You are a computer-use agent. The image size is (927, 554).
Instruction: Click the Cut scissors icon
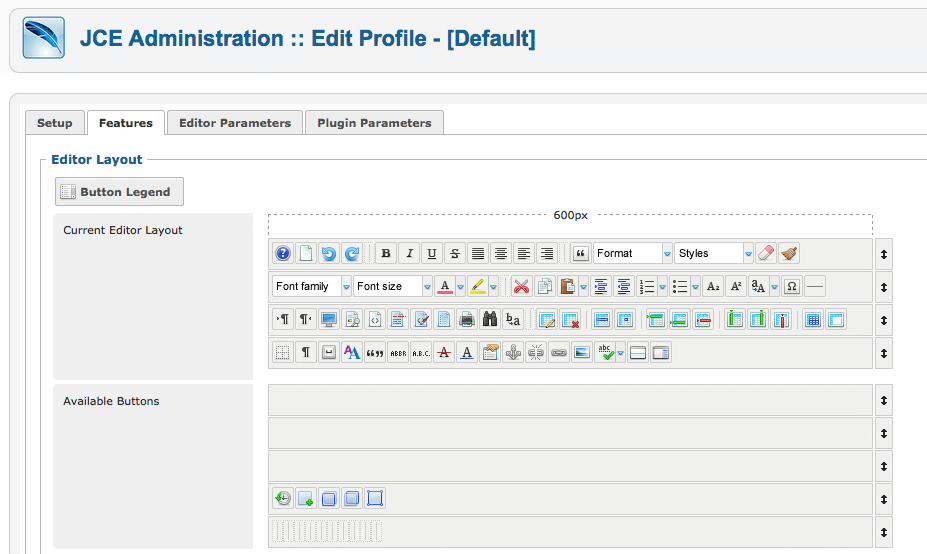[x=521, y=287]
